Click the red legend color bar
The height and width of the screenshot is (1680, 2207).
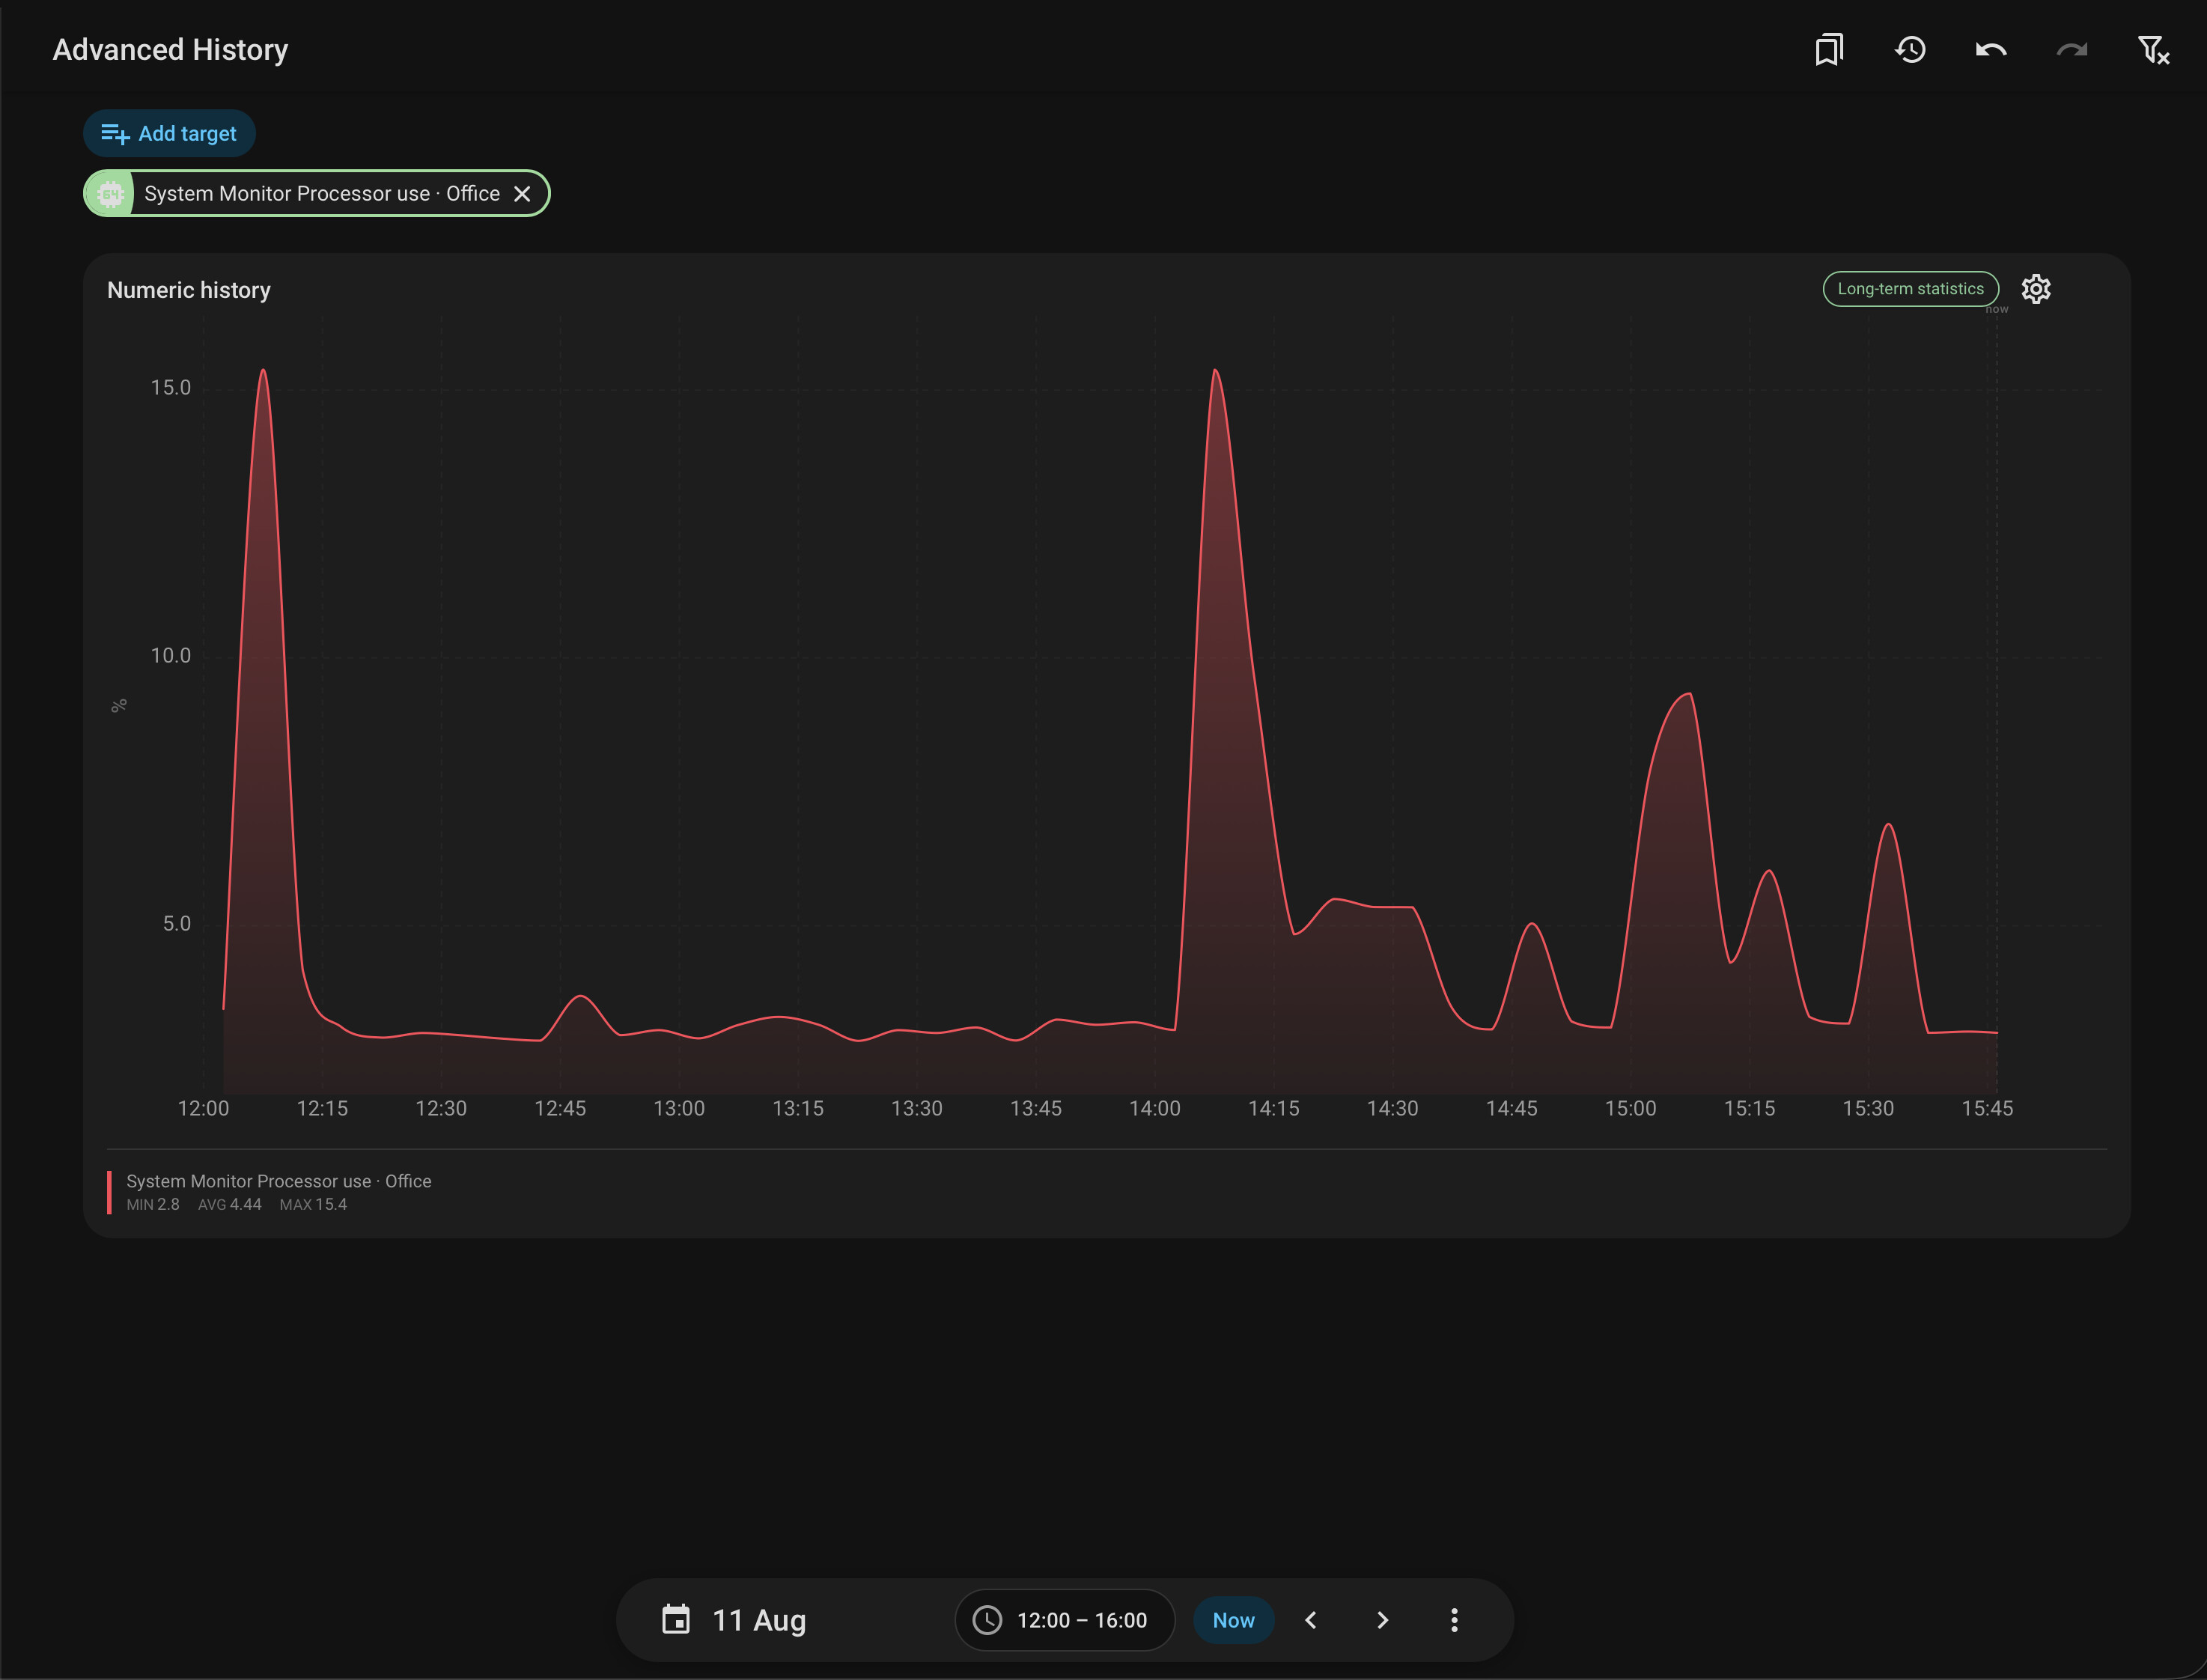coord(109,1192)
